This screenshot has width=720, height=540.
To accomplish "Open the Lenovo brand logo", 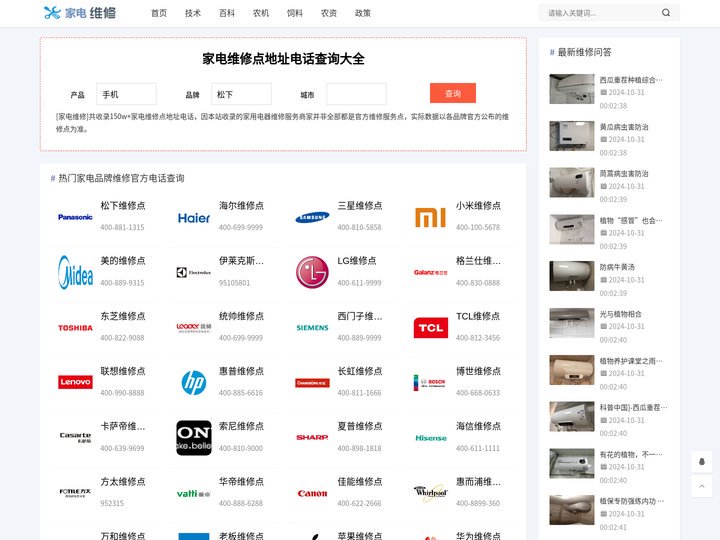I will point(75,382).
